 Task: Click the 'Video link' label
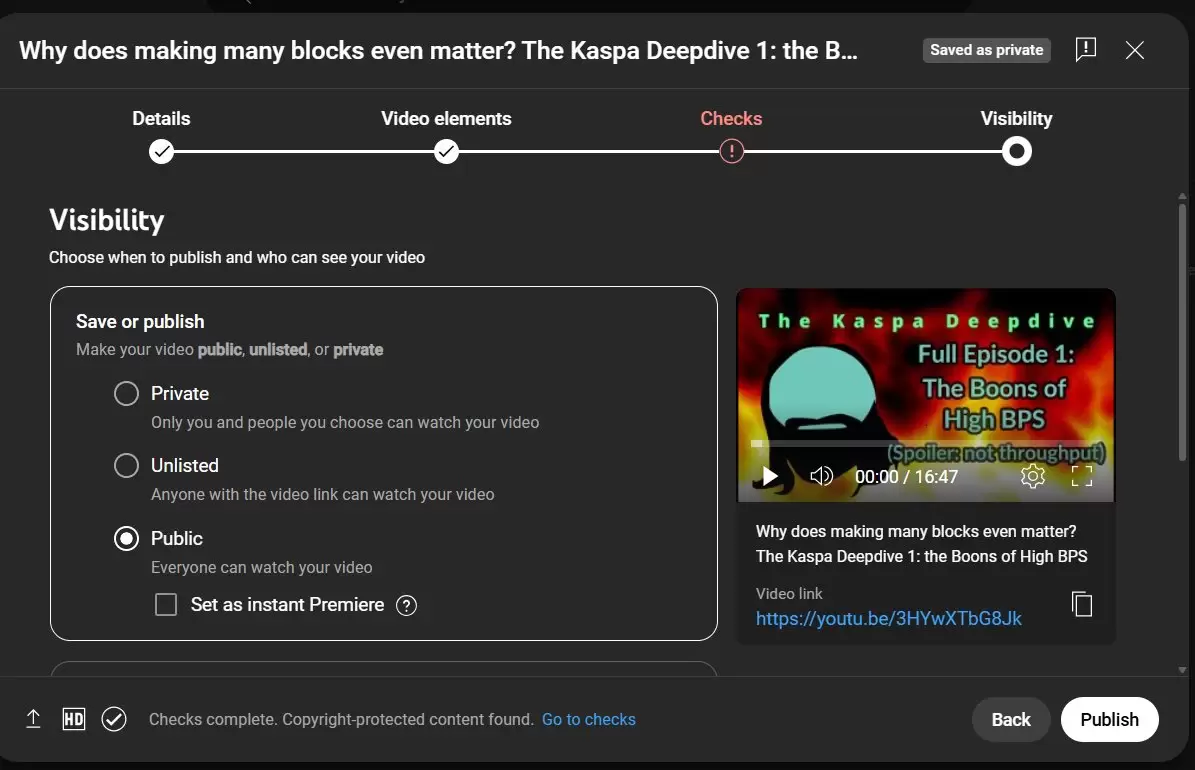(x=789, y=593)
